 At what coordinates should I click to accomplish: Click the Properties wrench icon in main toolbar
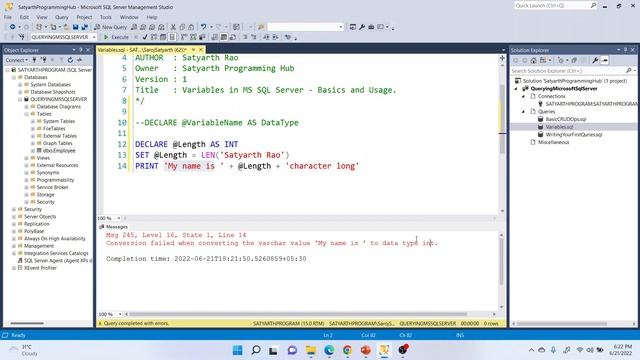click(362, 27)
